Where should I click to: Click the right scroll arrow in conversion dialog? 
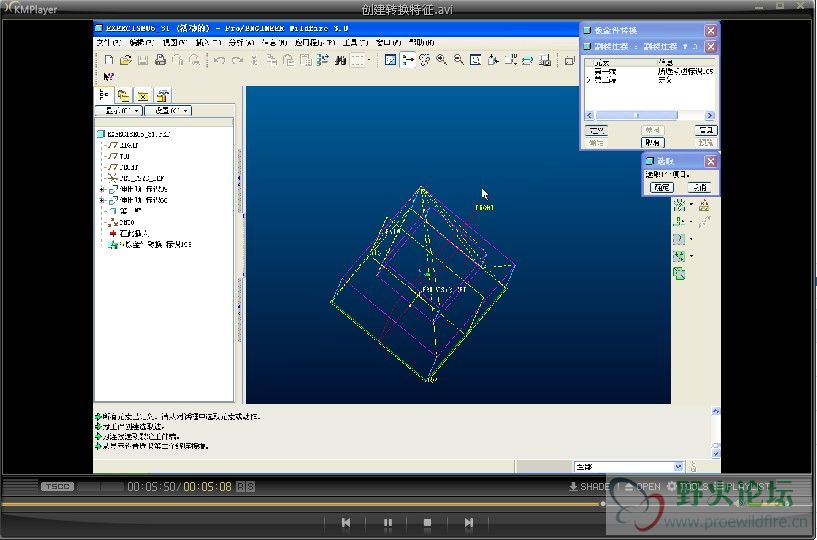(x=710, y=115)
